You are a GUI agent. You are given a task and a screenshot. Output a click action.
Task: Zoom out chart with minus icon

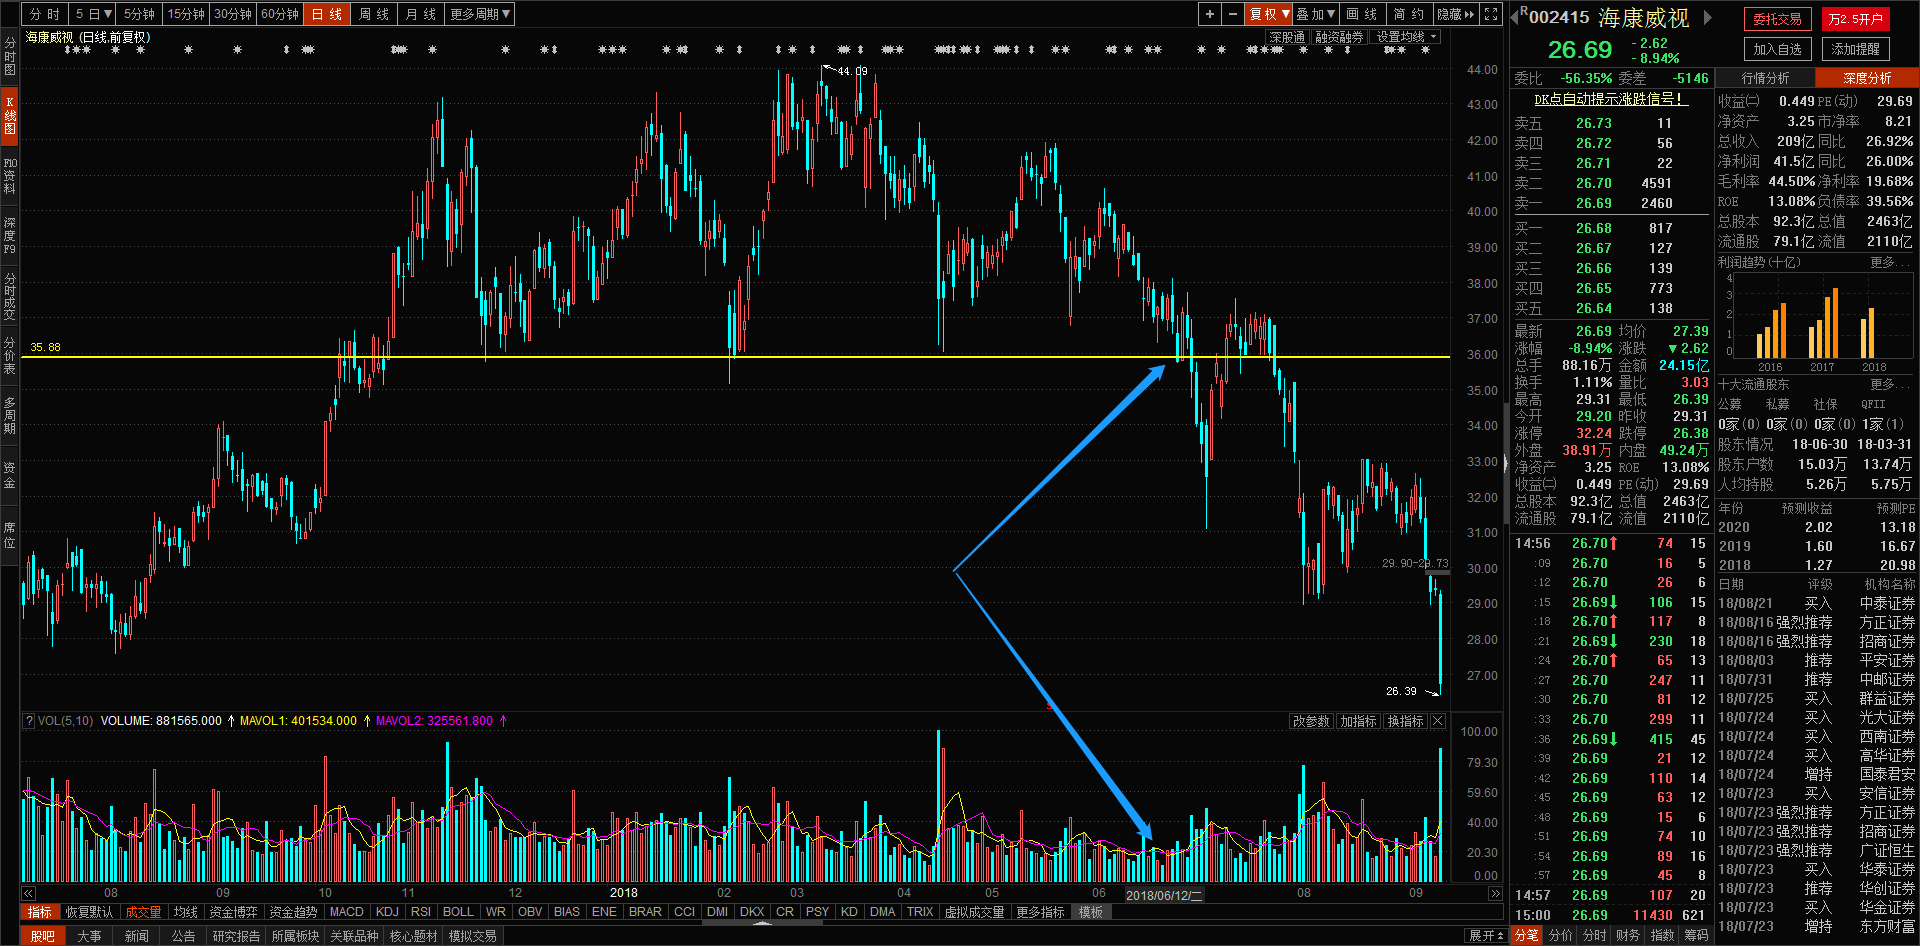pyautogui.click(x=1233, y=14)
